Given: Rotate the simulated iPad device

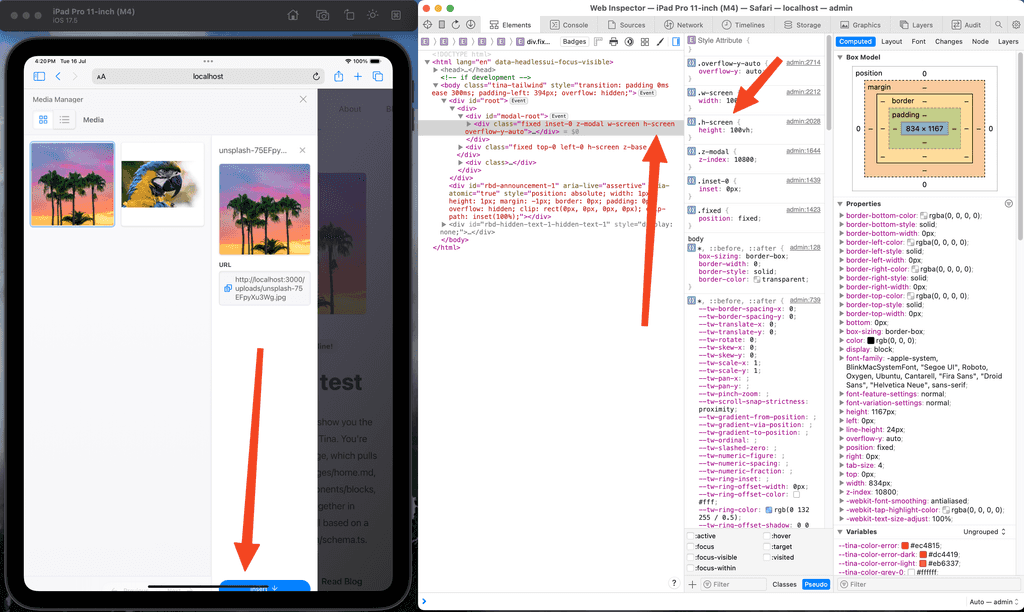Looking at the screenshot, I should (348, 15).
